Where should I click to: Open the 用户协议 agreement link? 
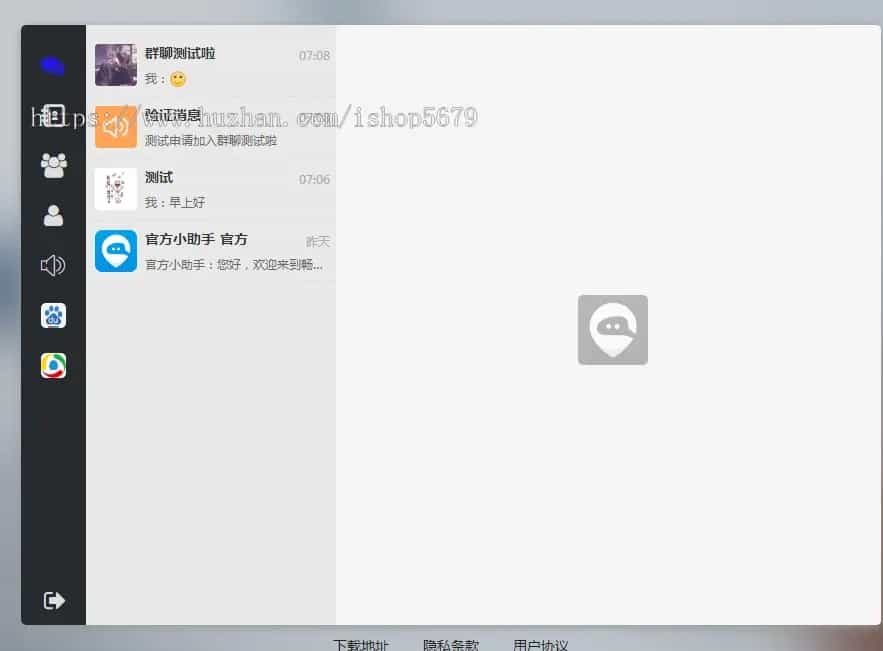(540, 645)
